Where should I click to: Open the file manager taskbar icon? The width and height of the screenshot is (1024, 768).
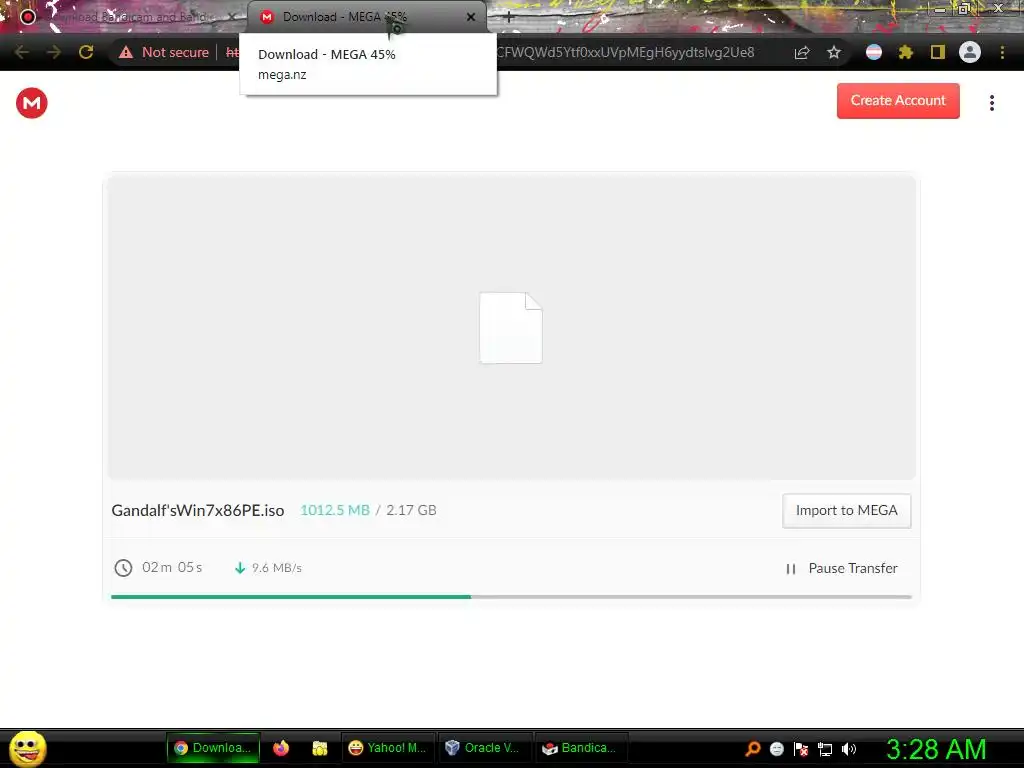(x=319, y=748)
